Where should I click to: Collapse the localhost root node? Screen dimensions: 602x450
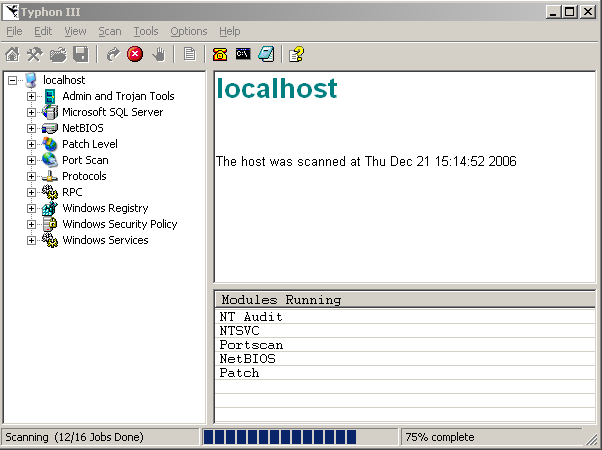coord(13,81)
